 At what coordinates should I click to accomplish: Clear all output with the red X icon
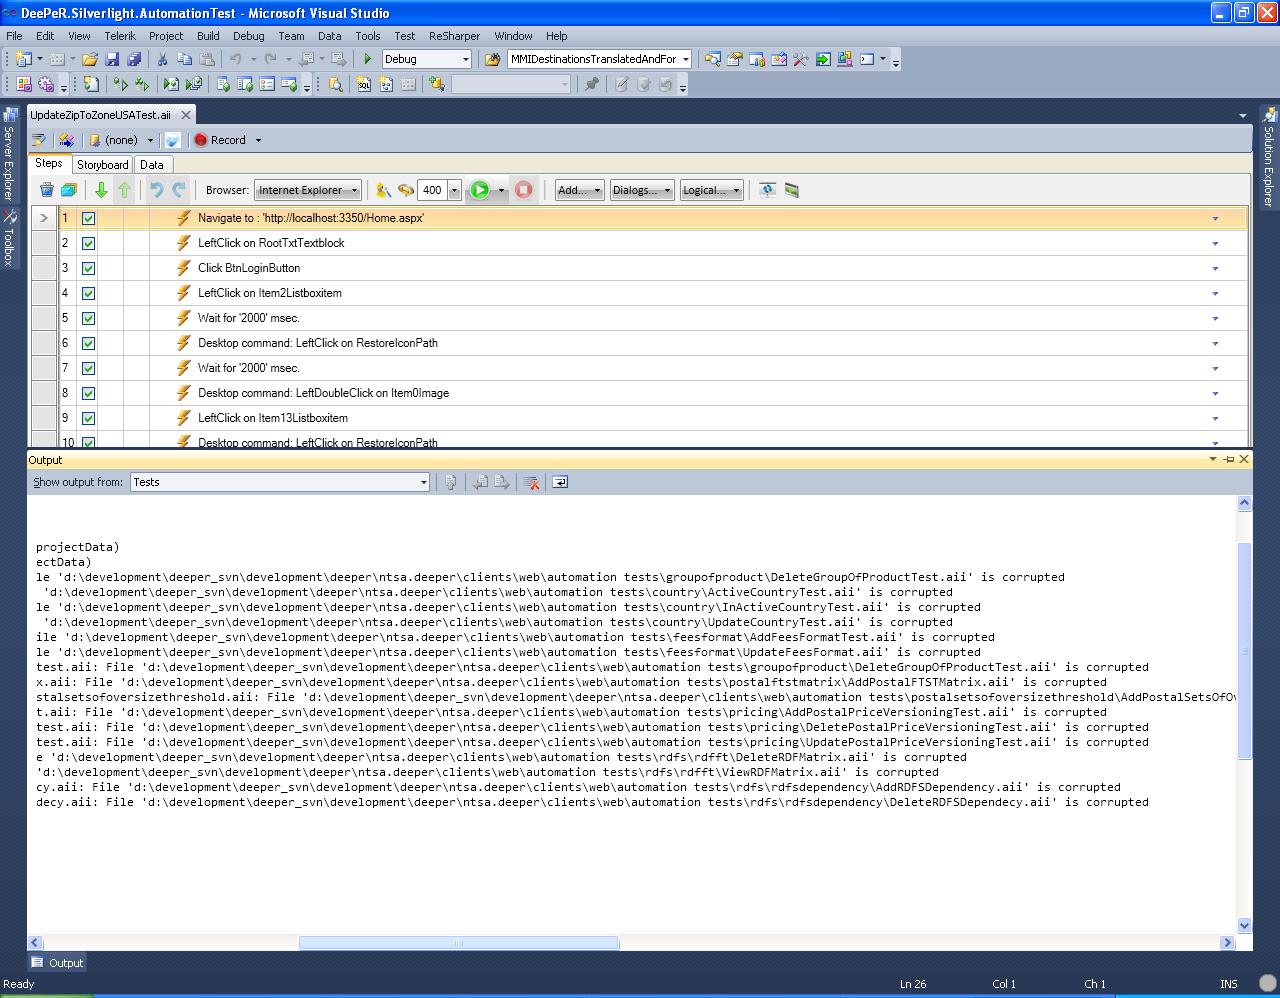point(532,482)
